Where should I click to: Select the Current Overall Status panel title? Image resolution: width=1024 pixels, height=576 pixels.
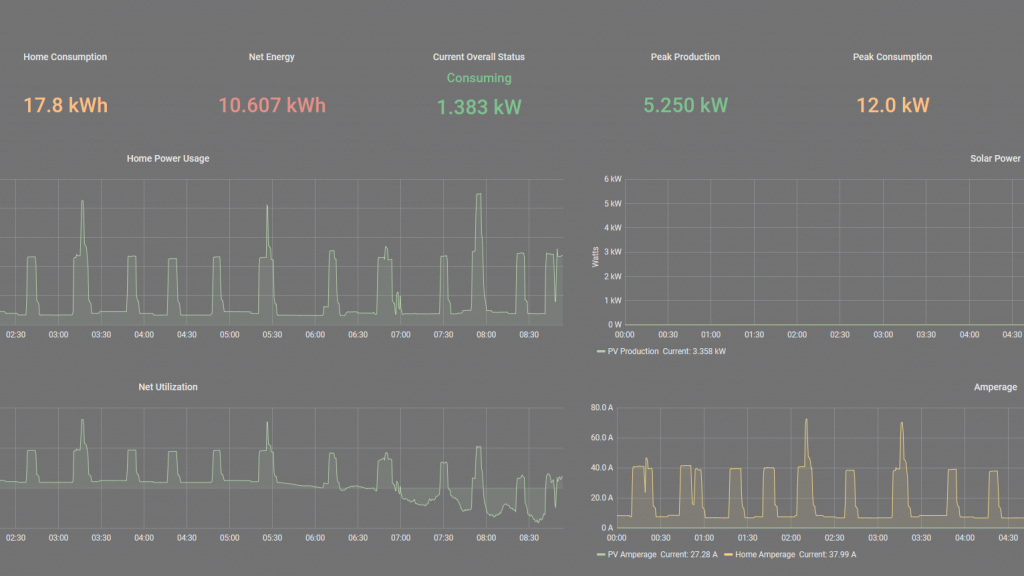[x=478, y=57]
